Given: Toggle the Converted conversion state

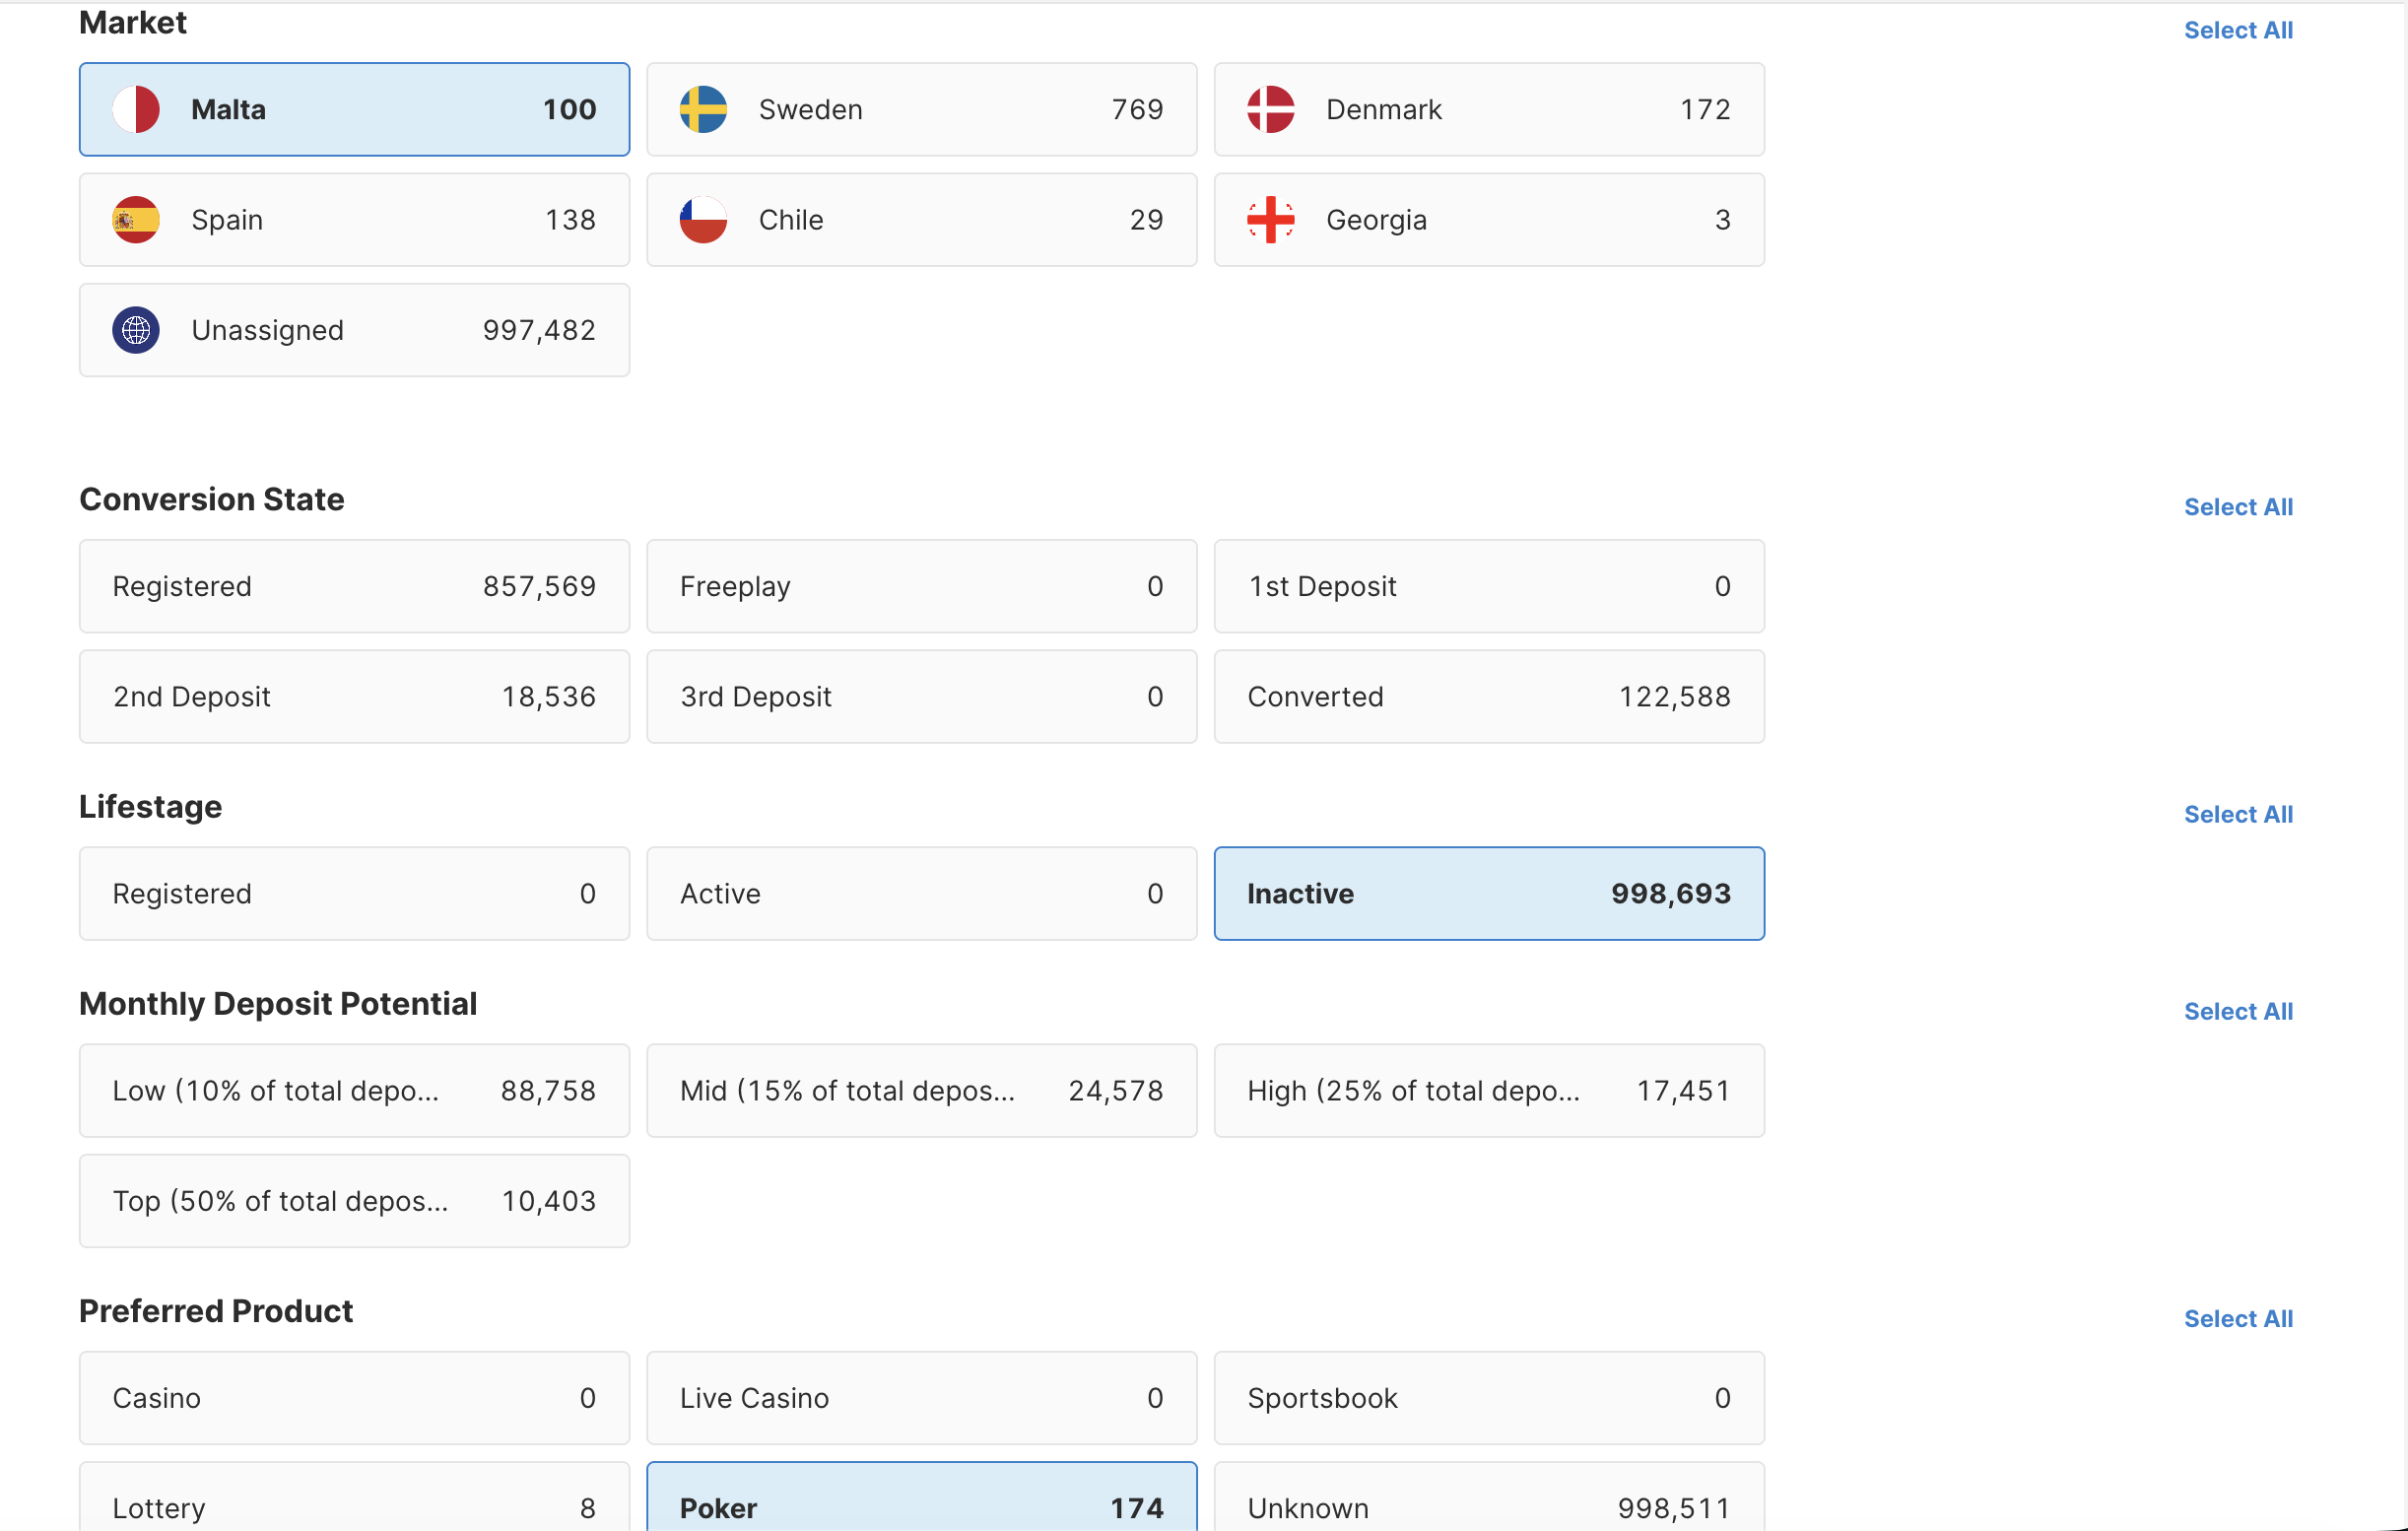Looking at the screenshot, I should 1488,696.
